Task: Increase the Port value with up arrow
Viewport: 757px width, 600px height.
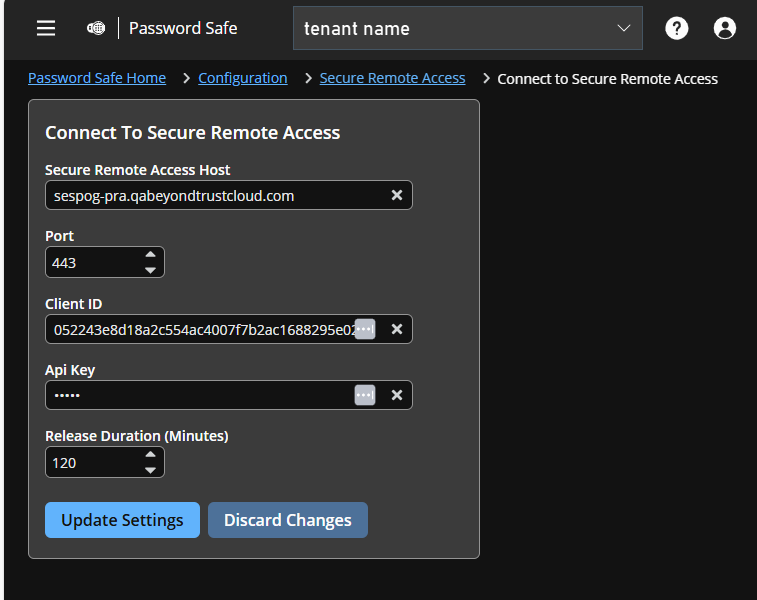Action: coord(151,254)
